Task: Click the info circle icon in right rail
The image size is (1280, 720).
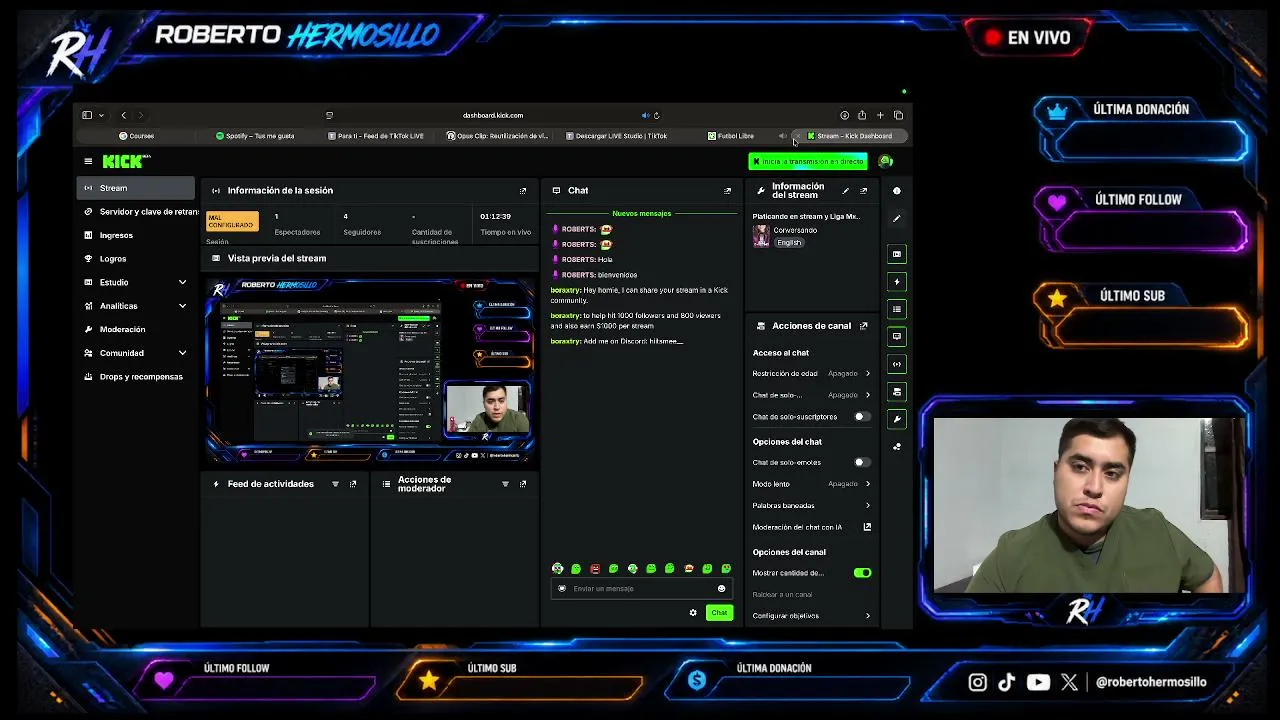Action: [897, 190]
